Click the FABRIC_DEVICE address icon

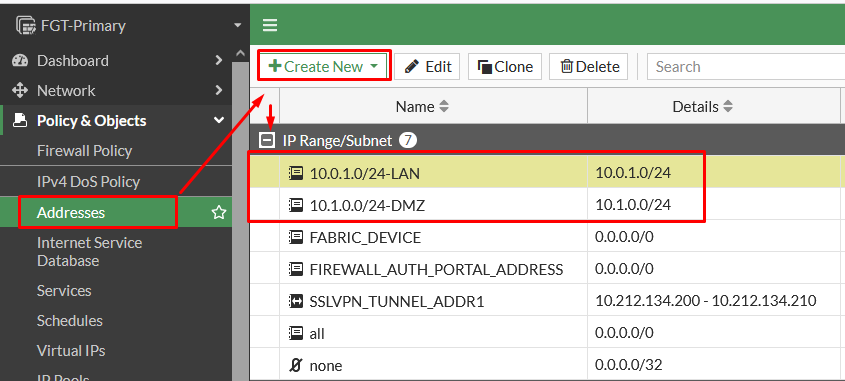296,237
